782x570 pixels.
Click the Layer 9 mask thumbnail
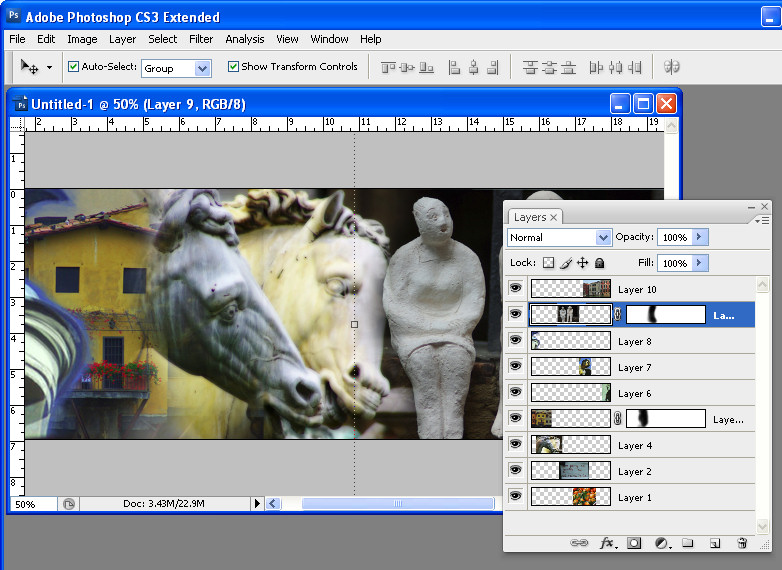coord(666,315)
